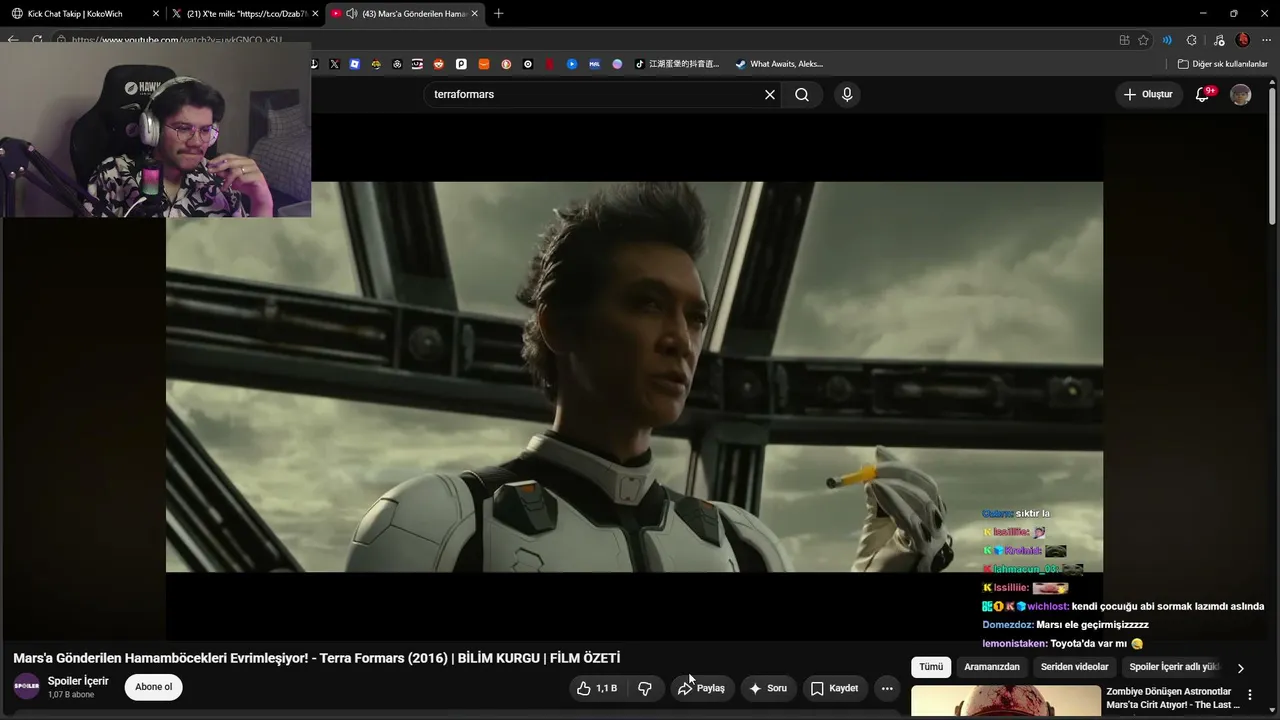Click the '1,07 B abone' subscriber count
The height and width of the screenshot is (720, 1280).
pyautogui.click(x=71, y=695)
